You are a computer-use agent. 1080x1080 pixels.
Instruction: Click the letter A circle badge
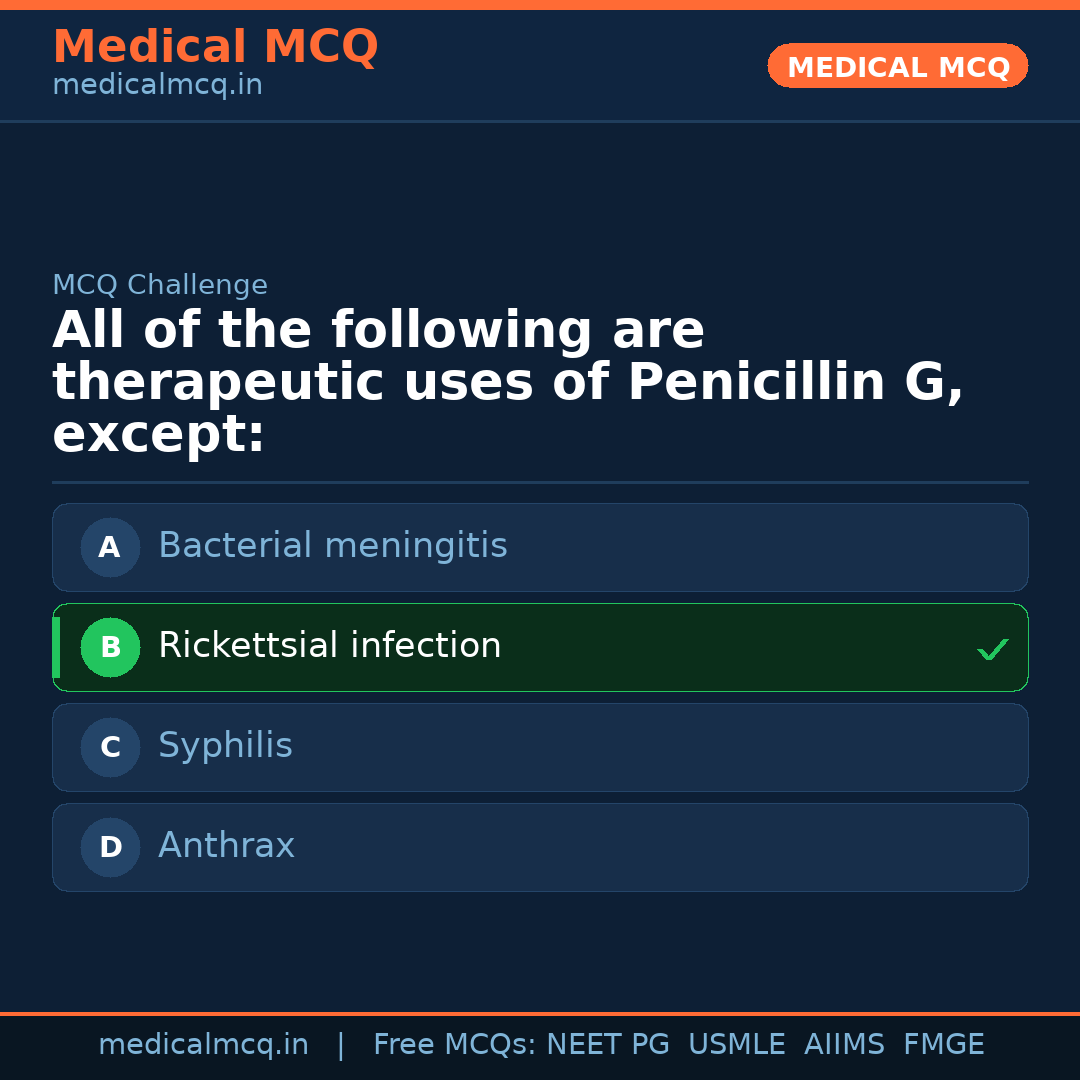click(x=110, y=547)
